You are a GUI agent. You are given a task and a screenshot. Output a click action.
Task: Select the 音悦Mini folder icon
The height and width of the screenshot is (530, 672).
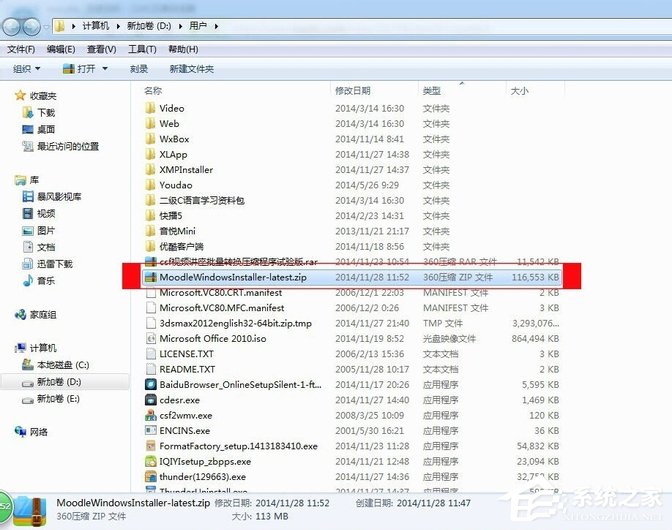pyautogui.click(x=150, y=231)
